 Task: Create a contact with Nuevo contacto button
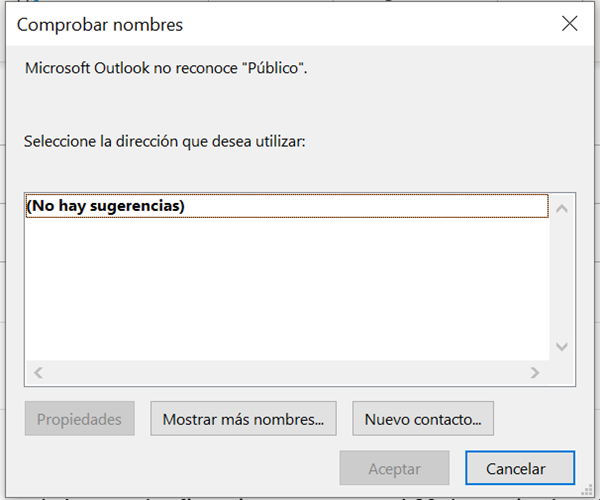(423, 419)
